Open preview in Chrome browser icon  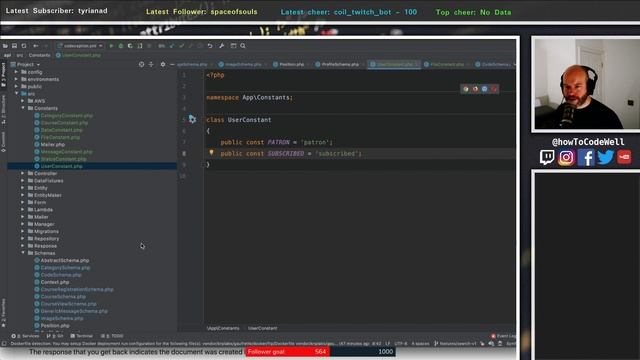pyautogui.click(x=466, y=89)
